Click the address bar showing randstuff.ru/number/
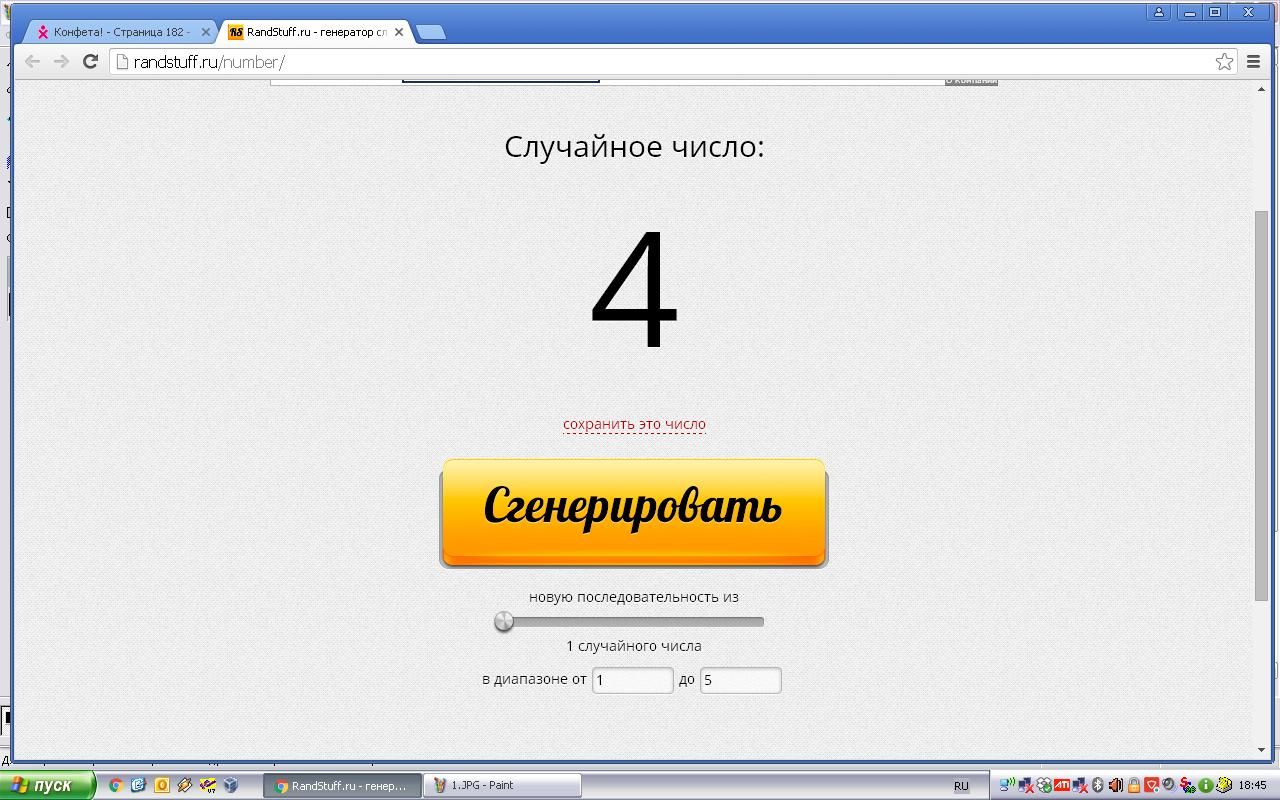1280x800 pixels. pyautogui.click(x=660, y=62)
